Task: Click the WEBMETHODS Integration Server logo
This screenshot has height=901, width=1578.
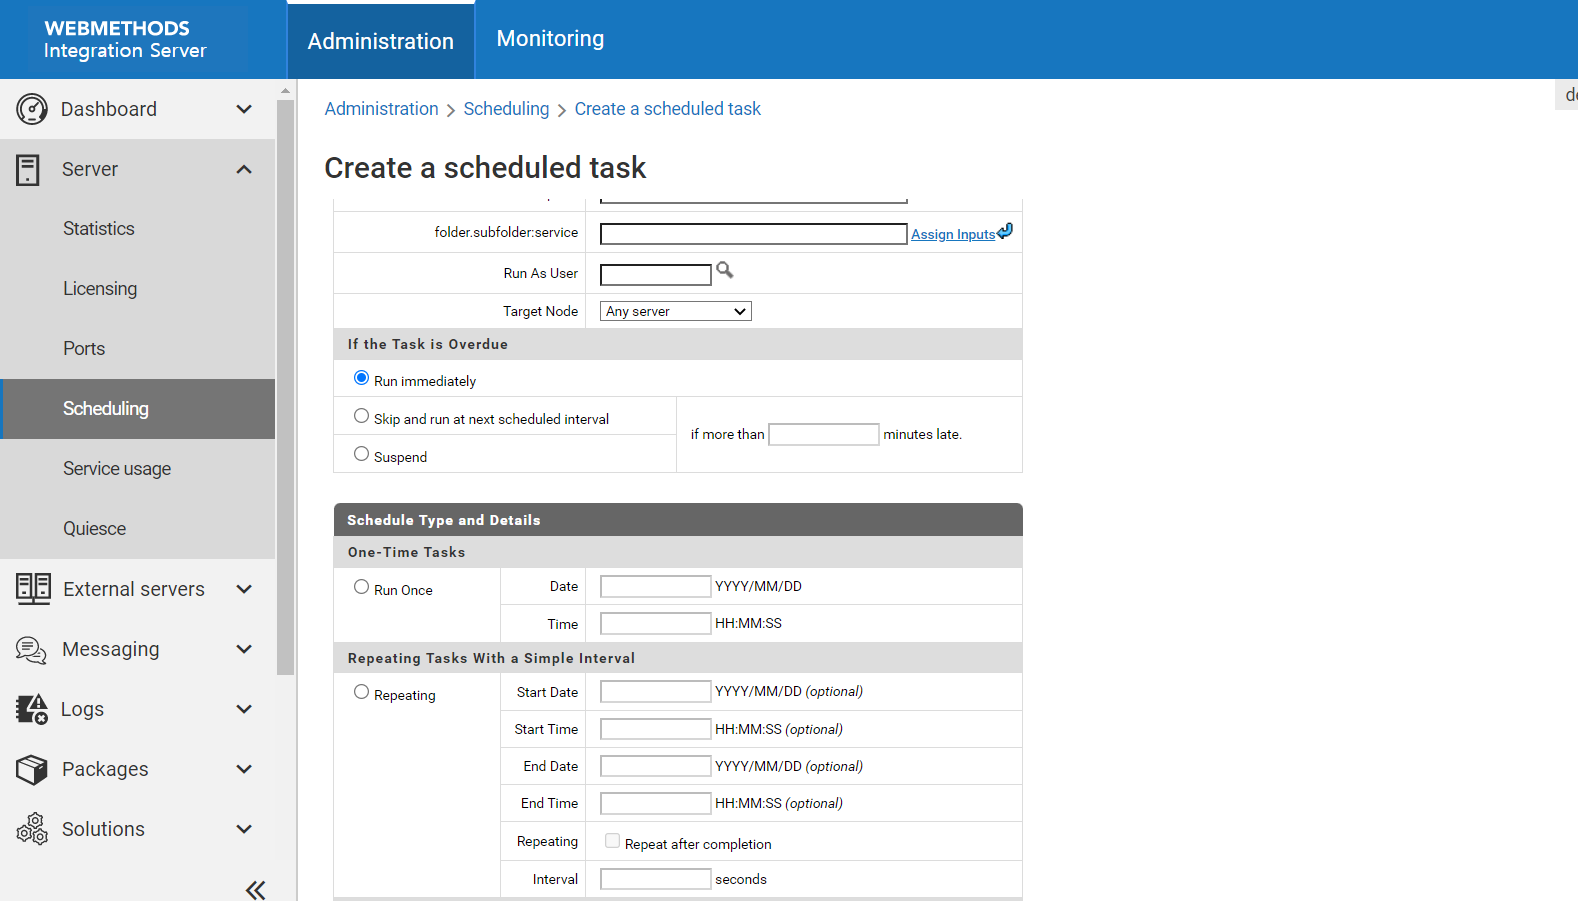Action: tap(125, 39)
